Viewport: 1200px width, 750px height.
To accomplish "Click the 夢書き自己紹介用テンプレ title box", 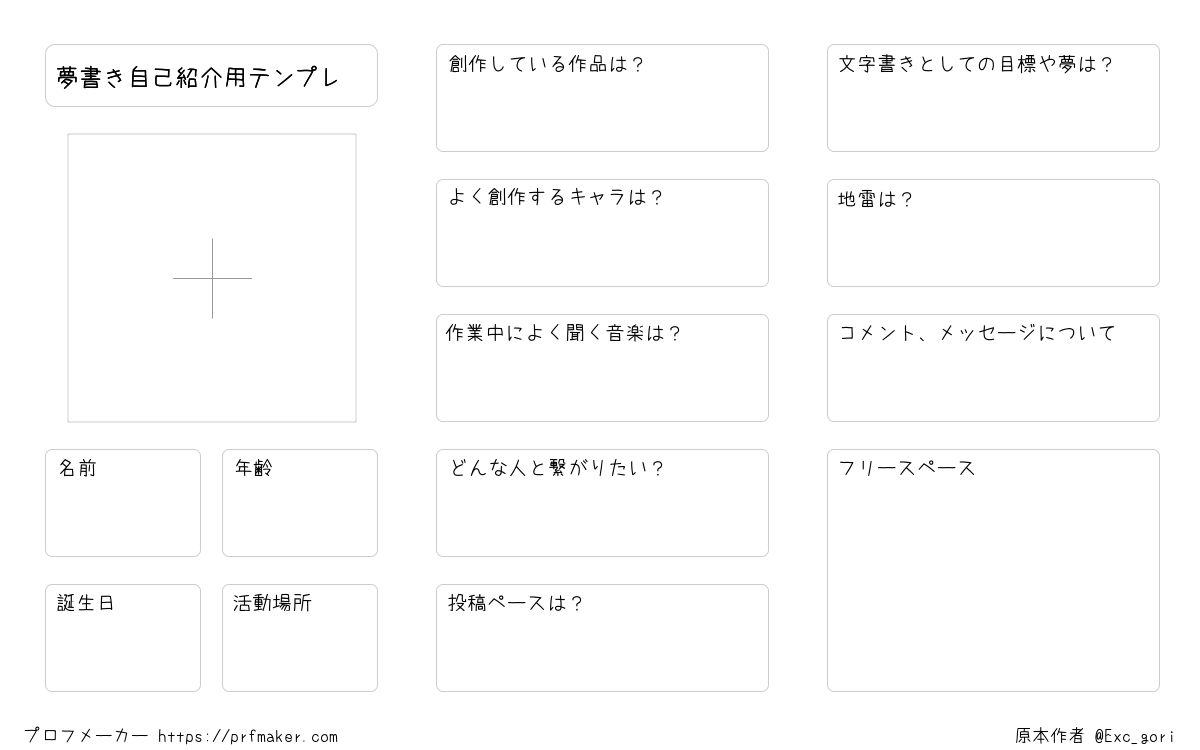I will coord(211,75).
